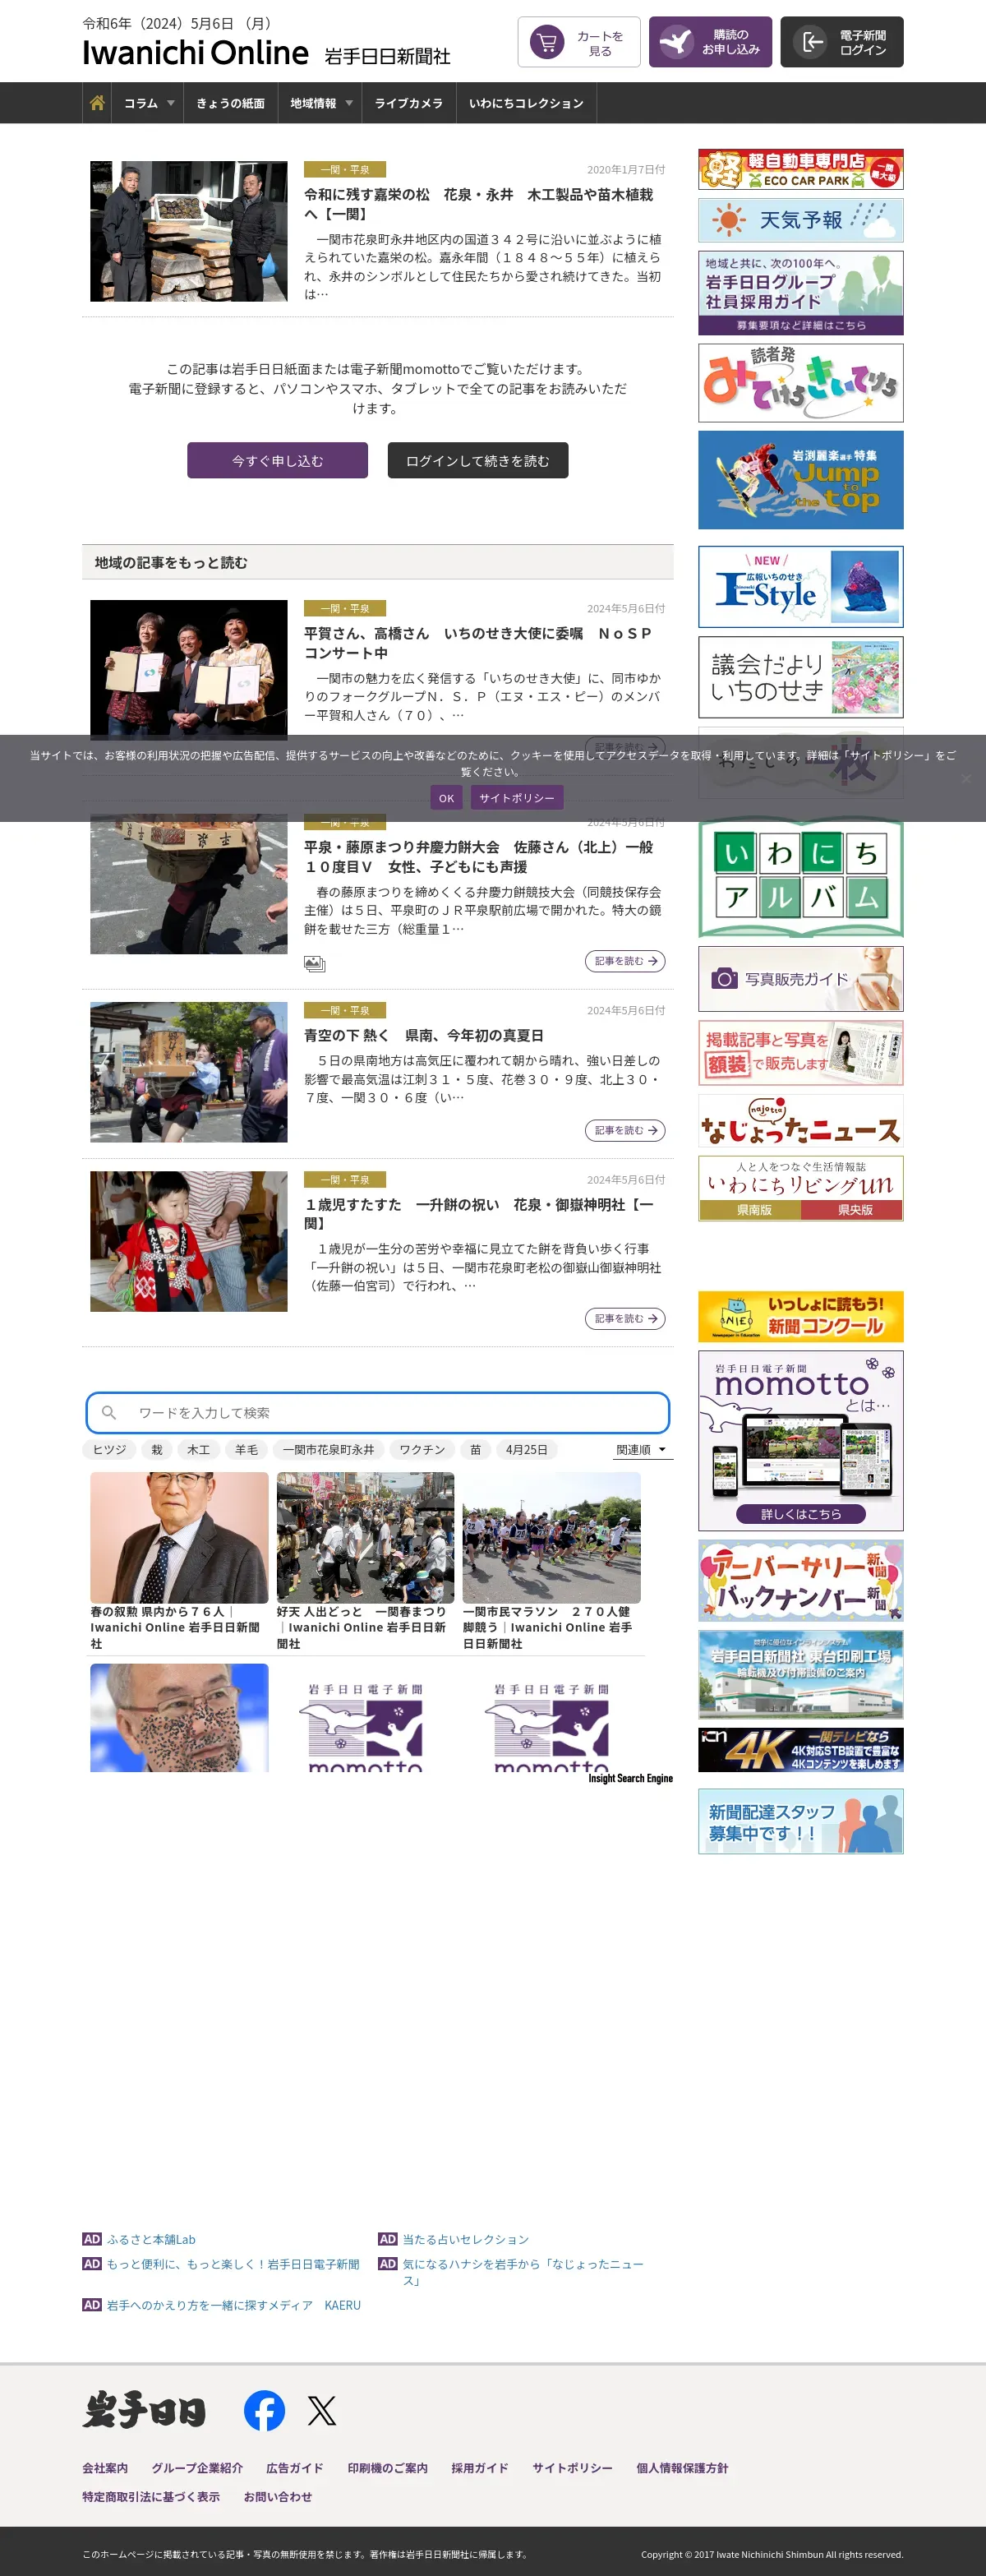Open the 春の叙勲 search result thumbnail
986x2576 pixels.
tap(179, 1537)
